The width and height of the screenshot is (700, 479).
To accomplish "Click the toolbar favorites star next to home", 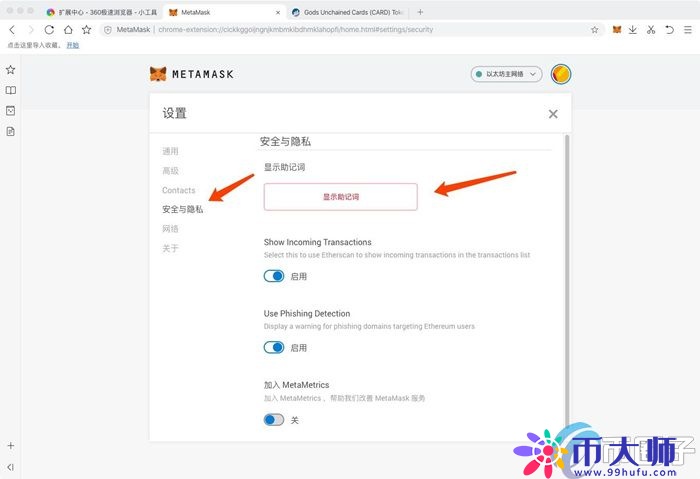I will 87,29.
